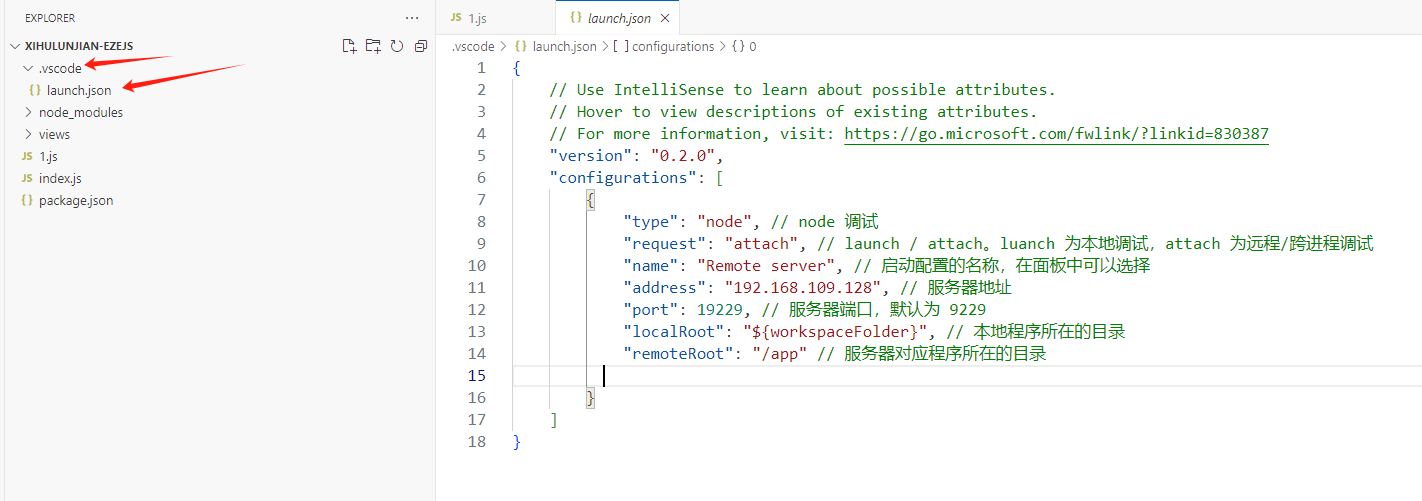Click the braces icon beside package.json
1422x501 pixels.
click(x=27, y=200)
